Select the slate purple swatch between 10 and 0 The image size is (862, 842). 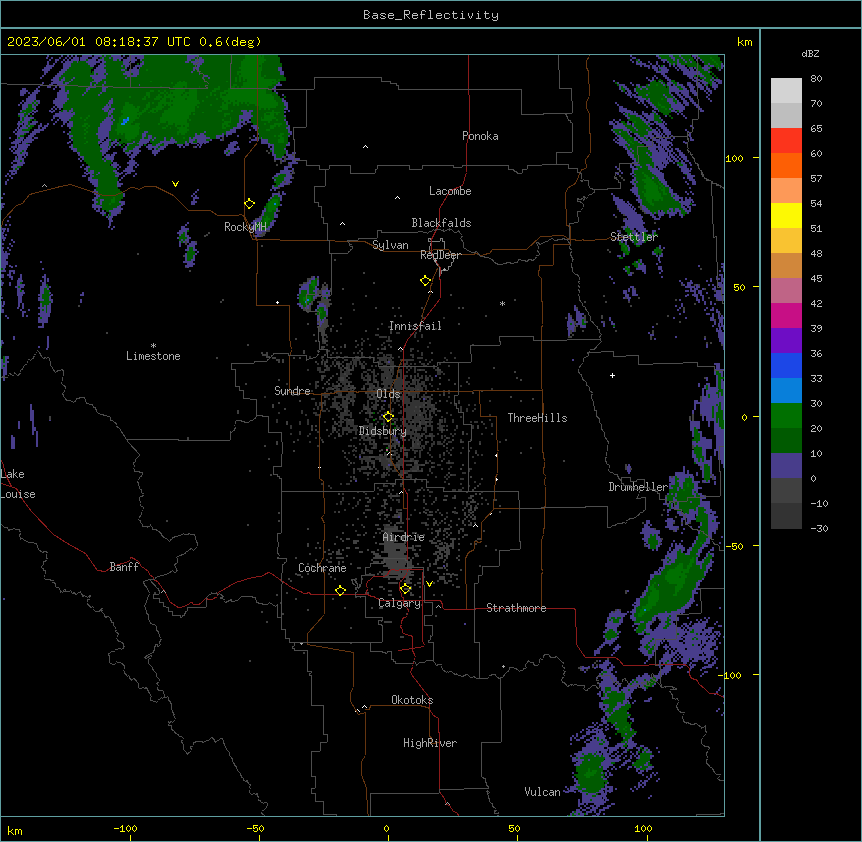click(x=786, y=466)
